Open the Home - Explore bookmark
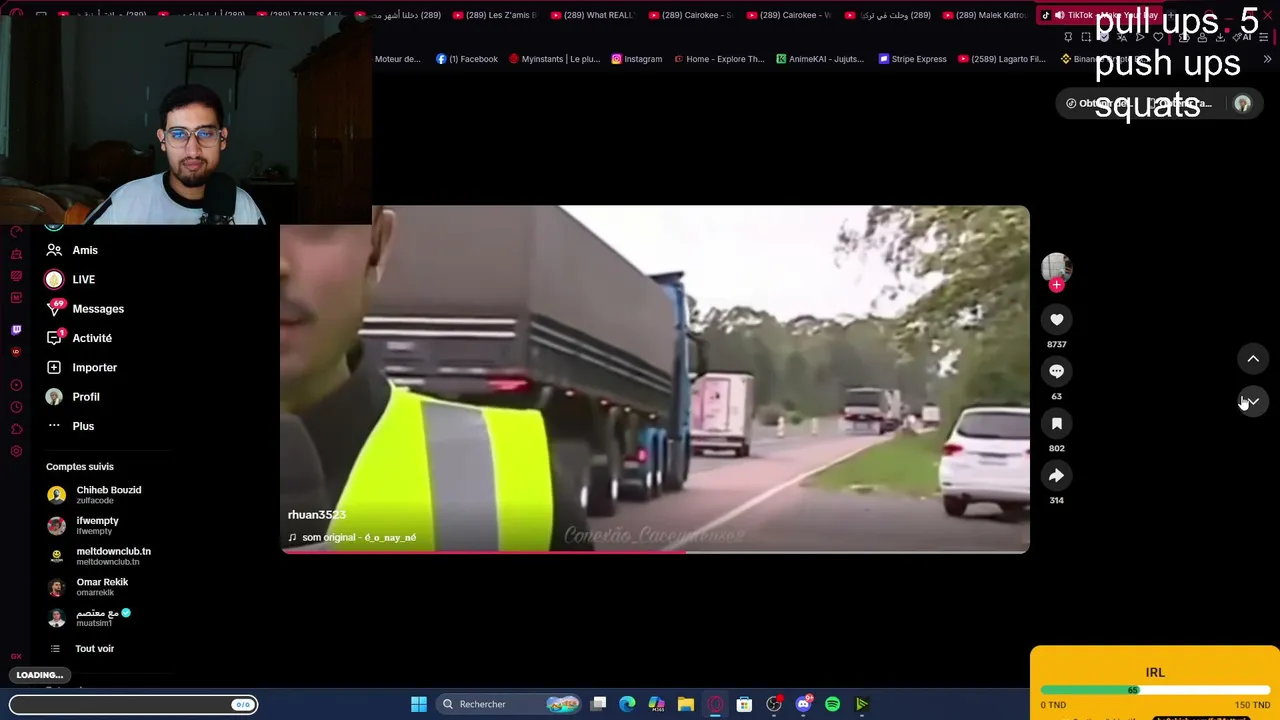The width and height of the screenshot is (1280, 720). tap(719, 59)
